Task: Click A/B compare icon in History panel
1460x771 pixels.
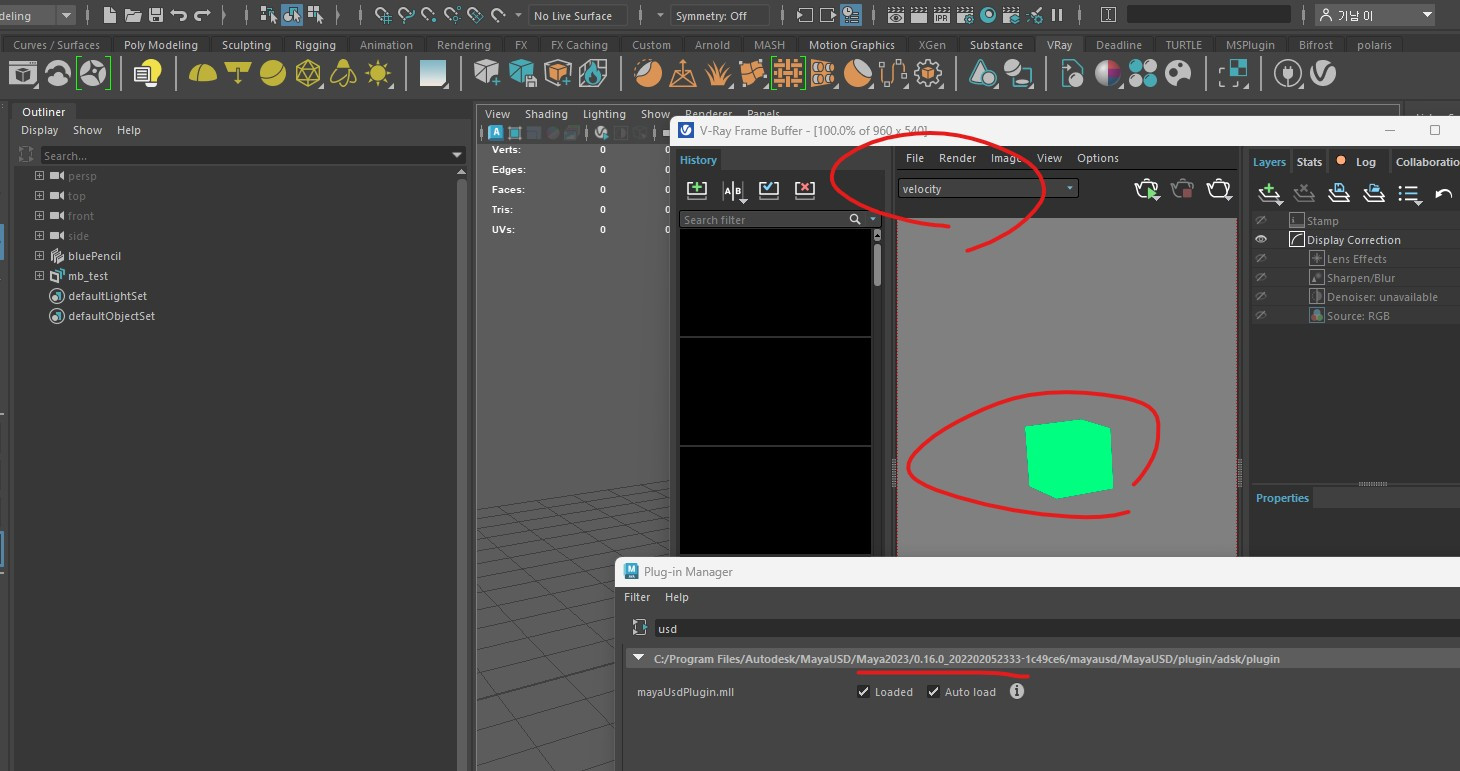Action: point(733,189)
